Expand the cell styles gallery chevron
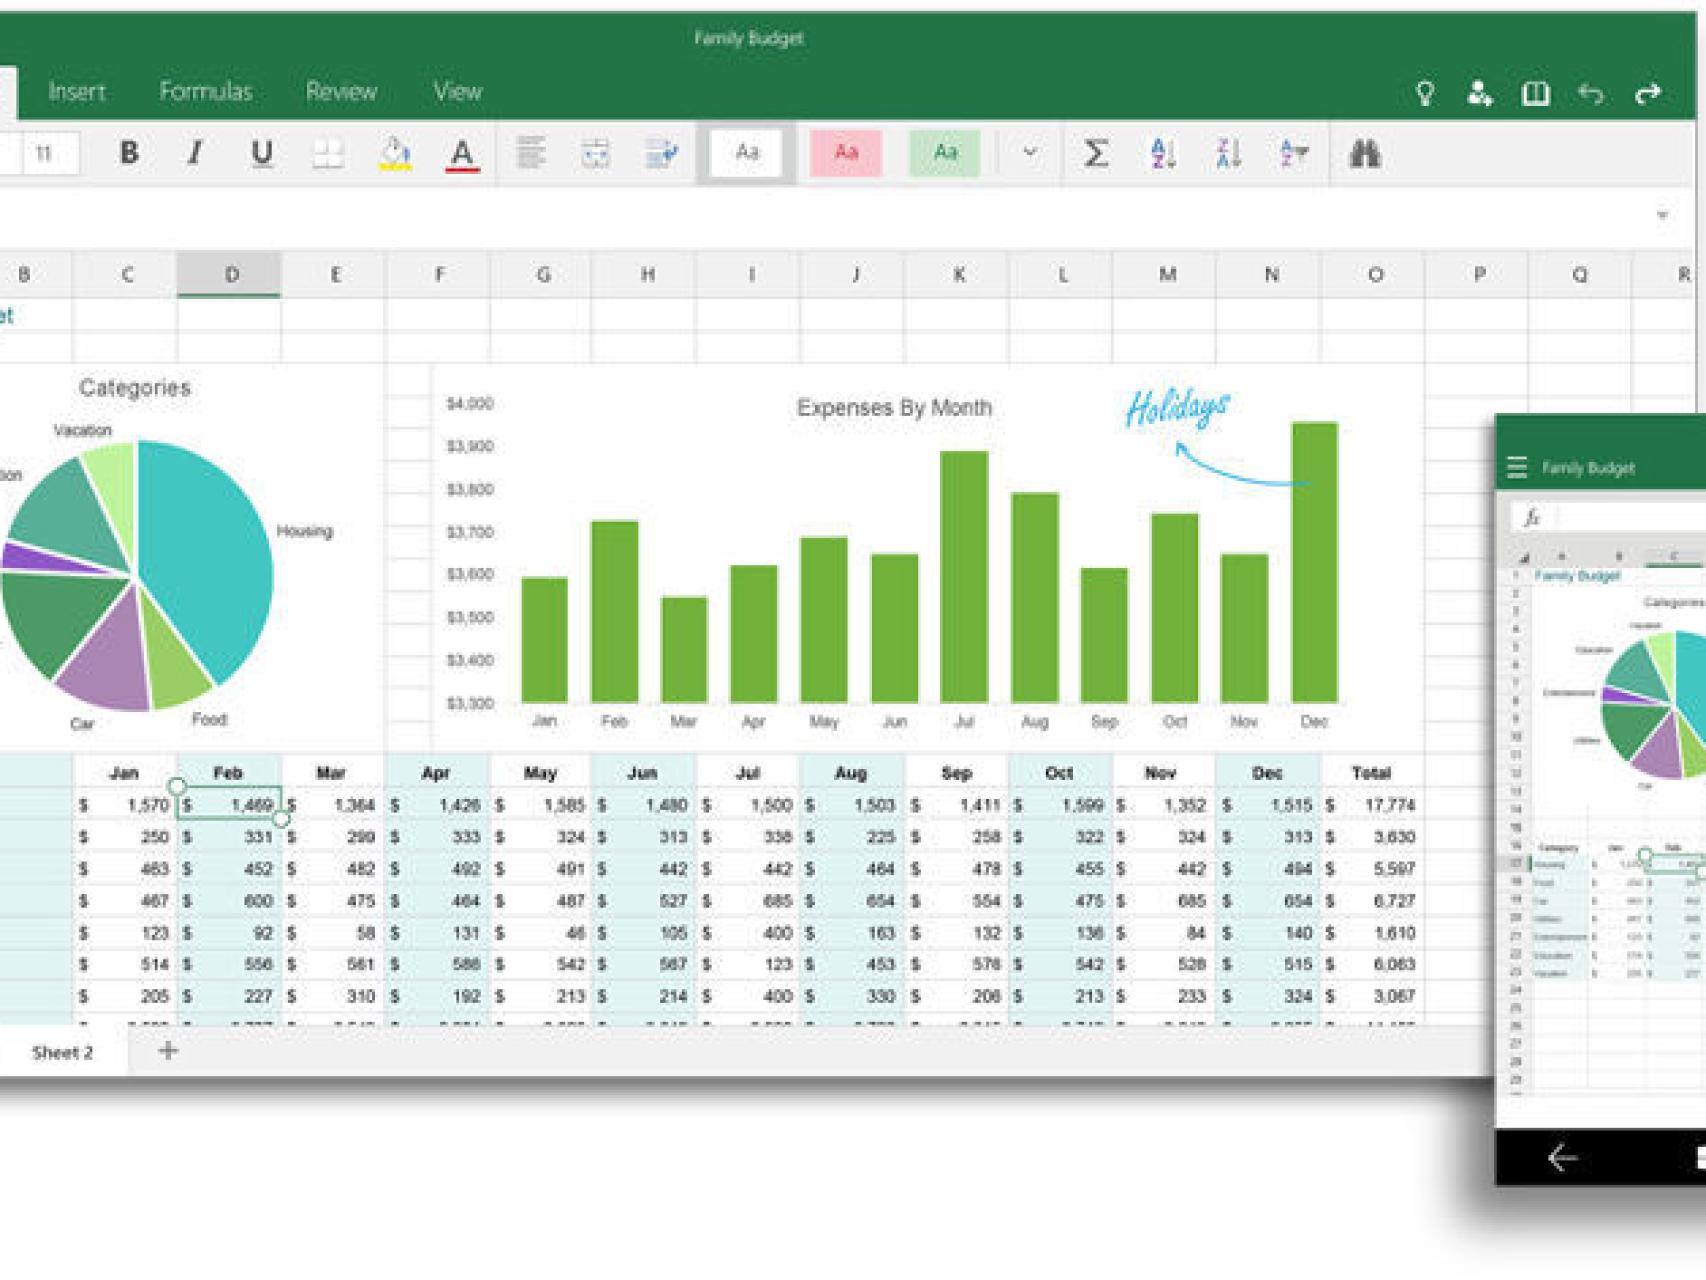 click(x=1029, y=153)
